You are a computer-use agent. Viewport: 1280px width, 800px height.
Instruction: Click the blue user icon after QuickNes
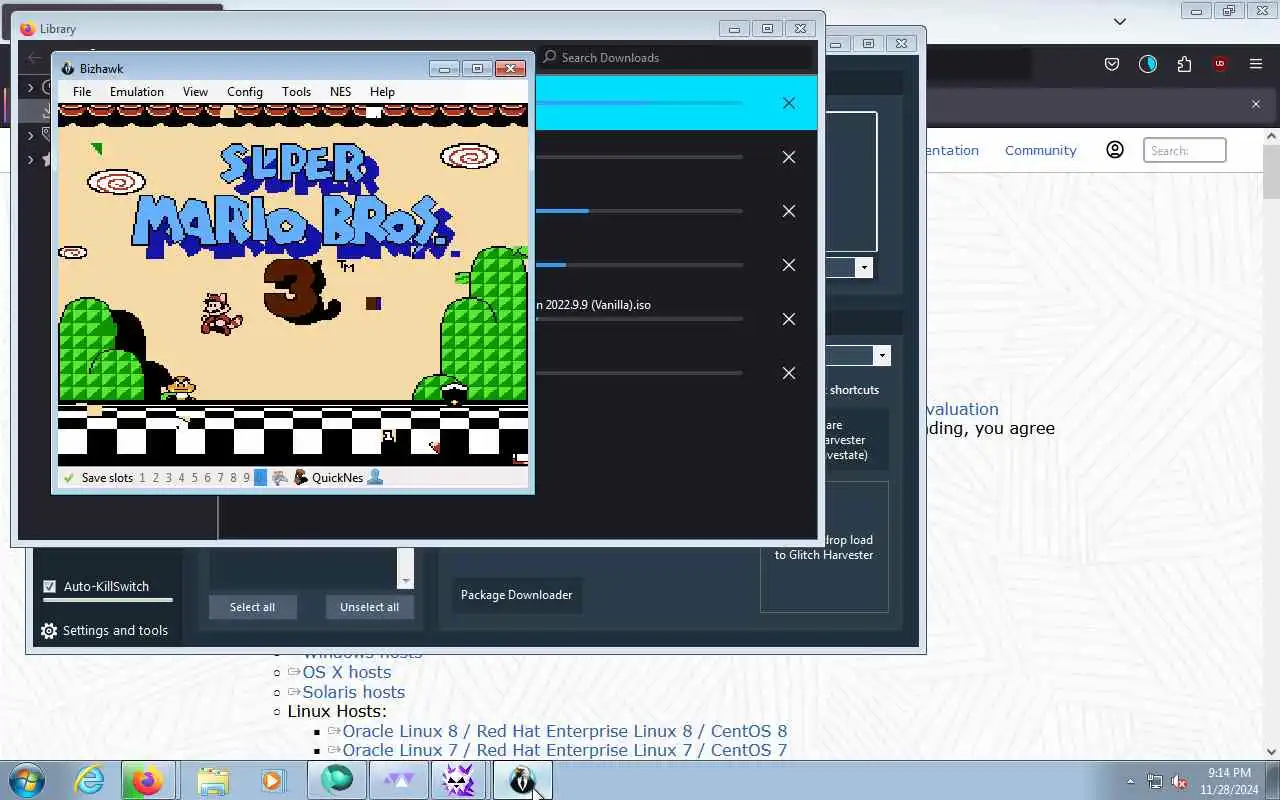click(x=375, y=478)
